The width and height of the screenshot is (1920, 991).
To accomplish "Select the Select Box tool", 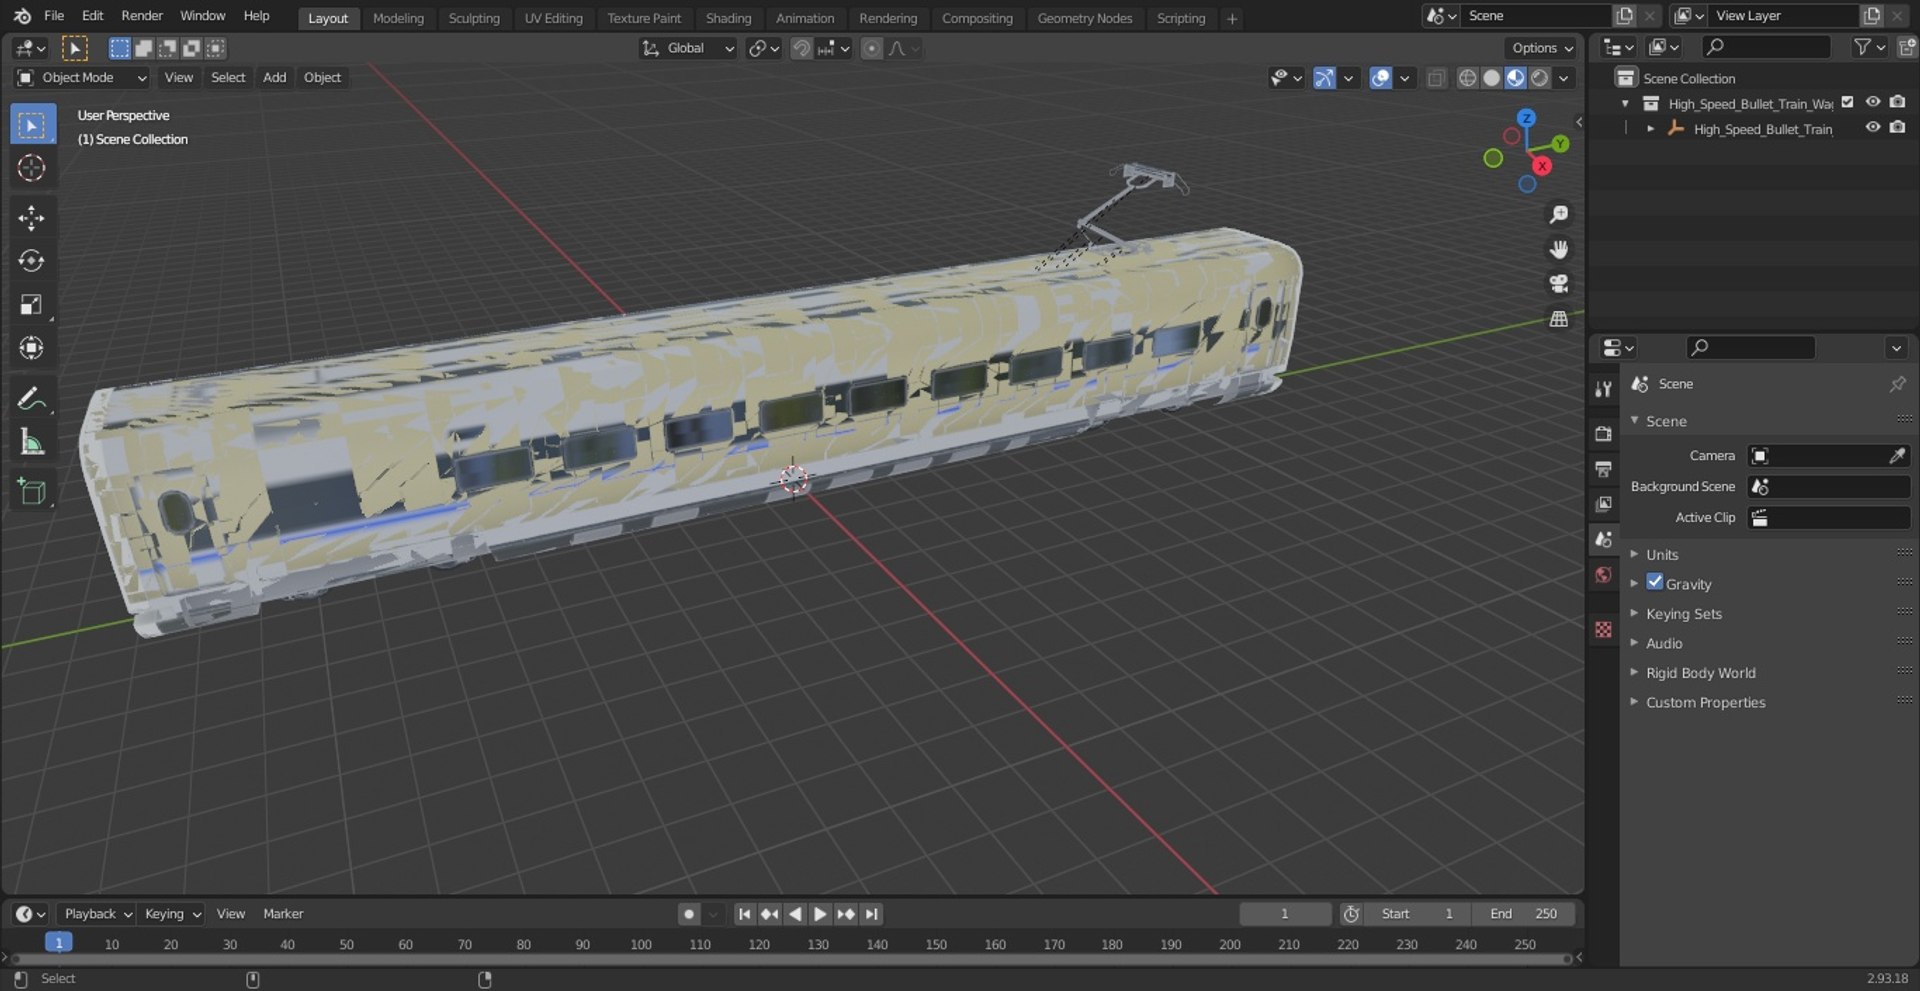I will tap(32, 125).
